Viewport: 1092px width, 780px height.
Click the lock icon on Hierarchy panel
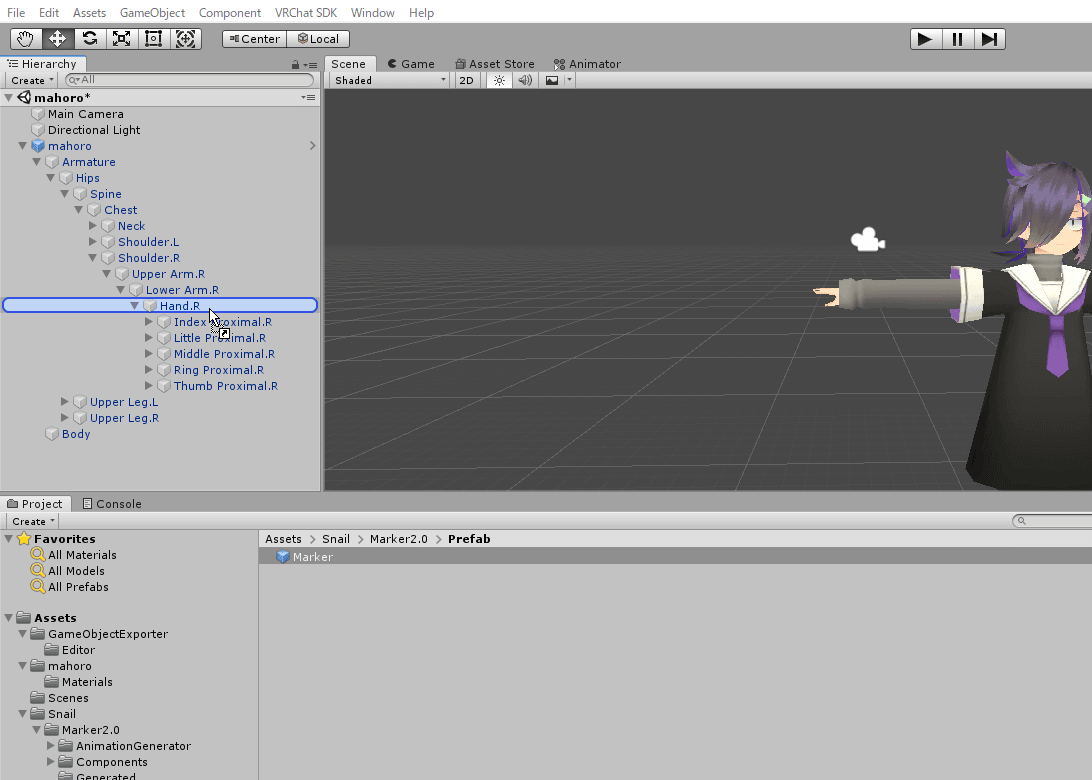pos(296,64)
